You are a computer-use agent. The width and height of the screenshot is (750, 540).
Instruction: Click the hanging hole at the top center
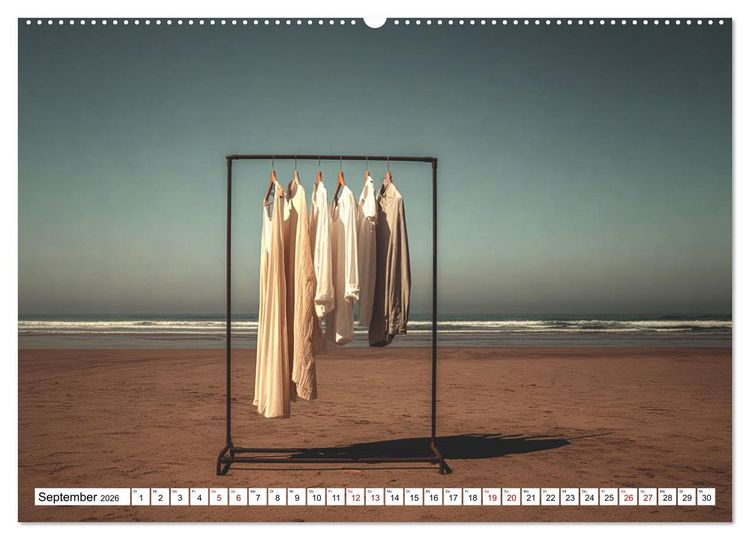[x=375, y=21]
